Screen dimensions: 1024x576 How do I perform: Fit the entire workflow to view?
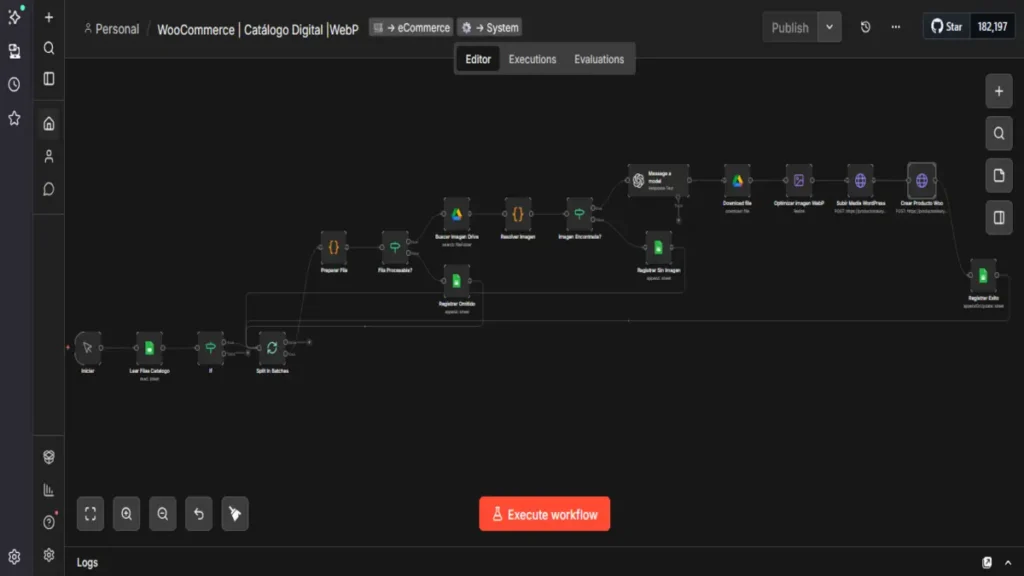[x=90, y=513]
